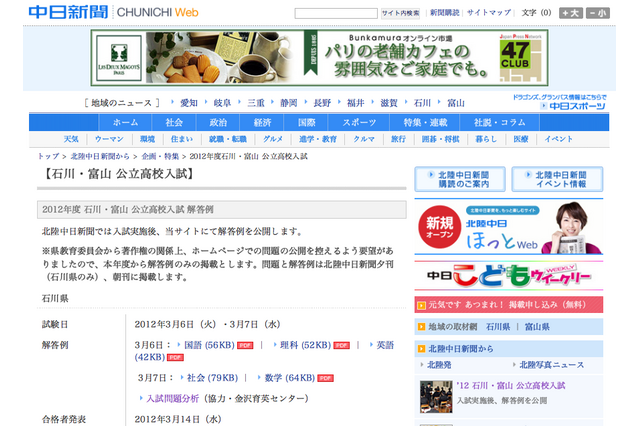Download the 英語 (42KB) answer PDF

(x=385, y=345)
